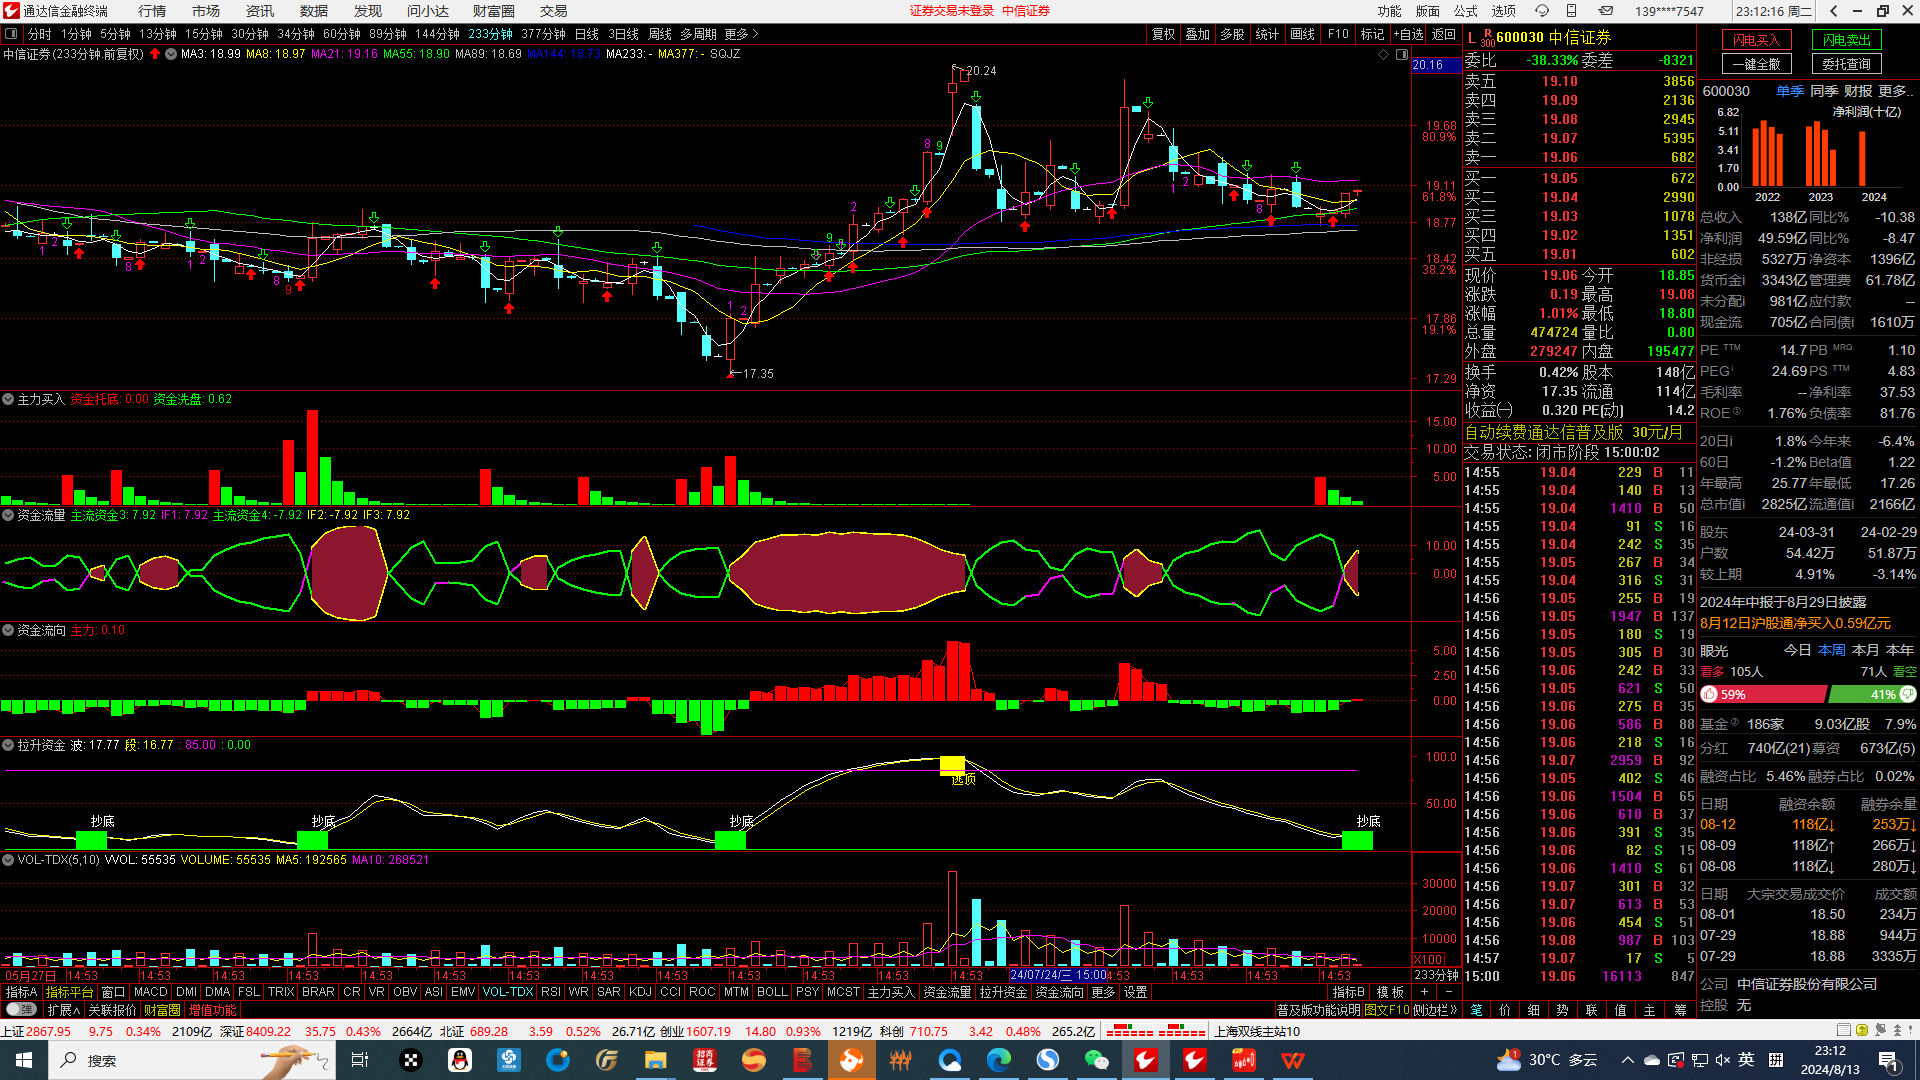1920x1080 pixels.
Task: Click the +自选 add to watchlist button
Action: (1408, 34)
